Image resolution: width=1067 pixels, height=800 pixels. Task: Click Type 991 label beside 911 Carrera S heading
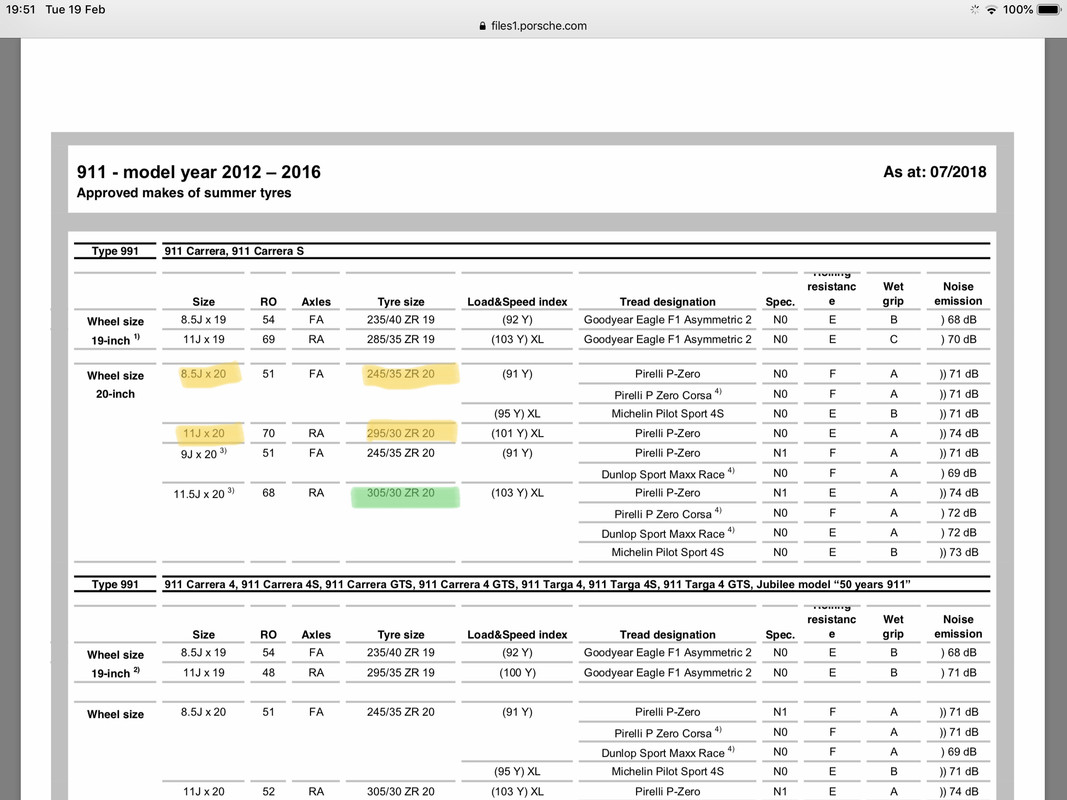115,251
